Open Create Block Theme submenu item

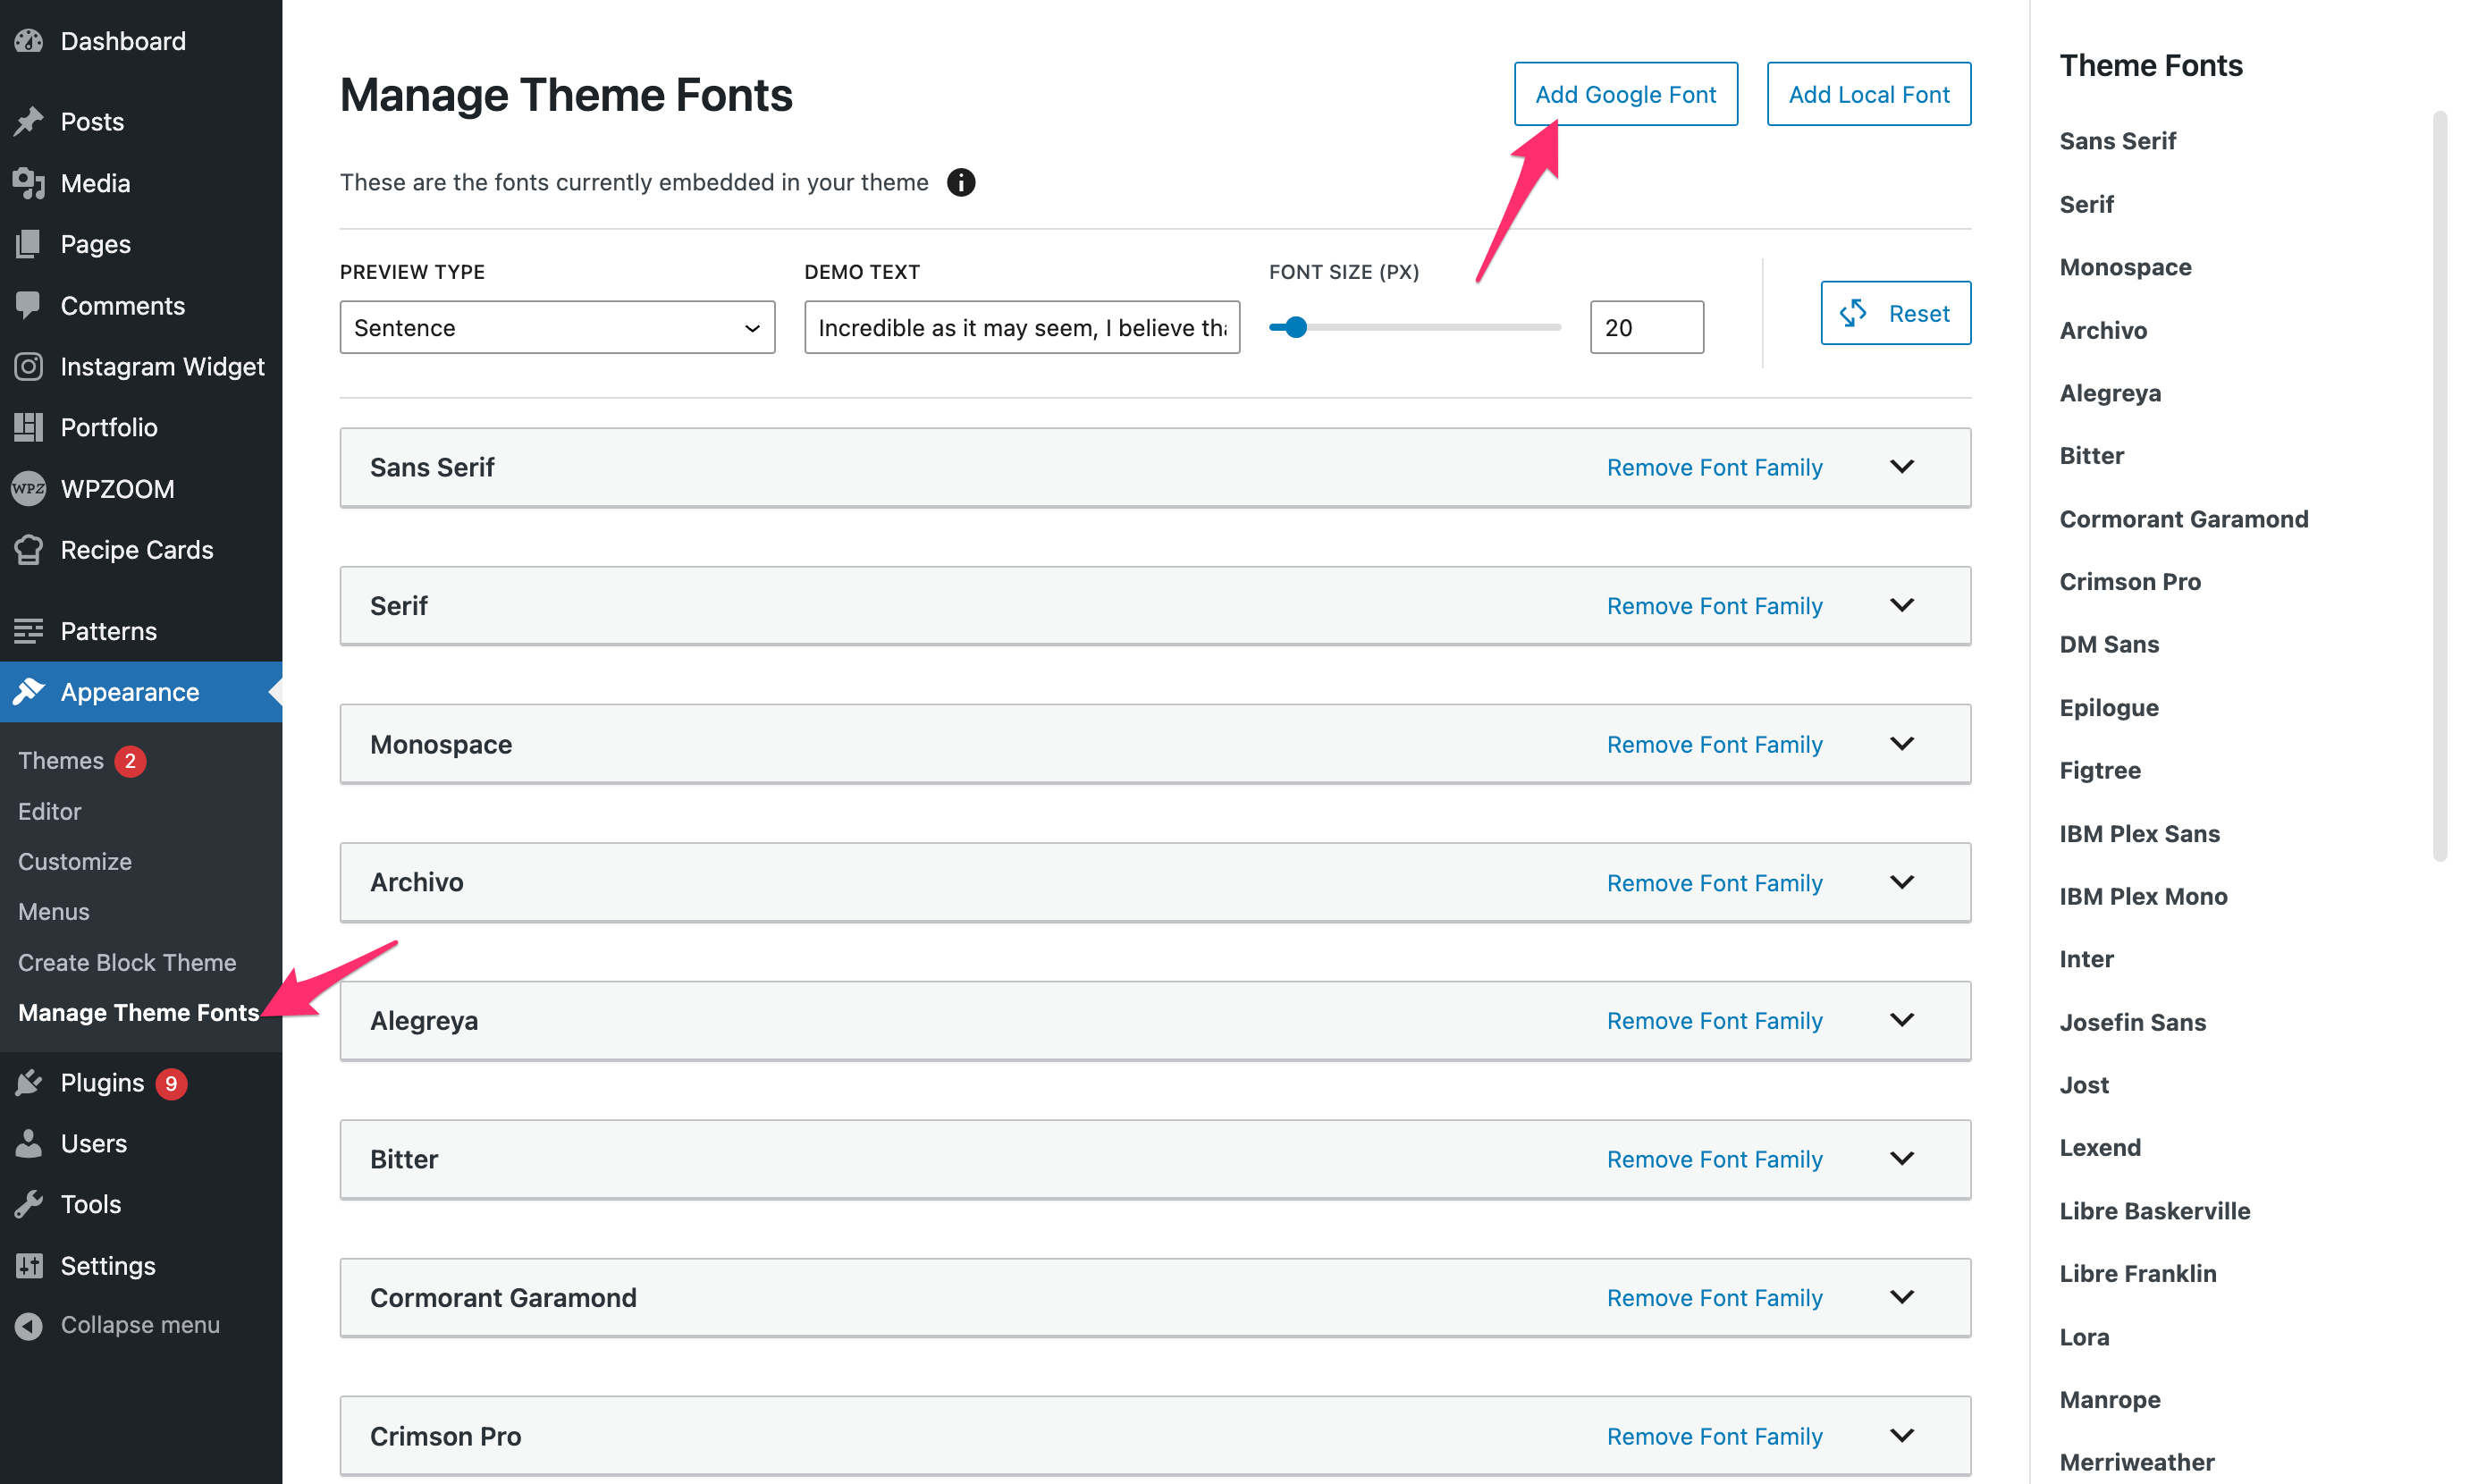[x=127, y=962]
